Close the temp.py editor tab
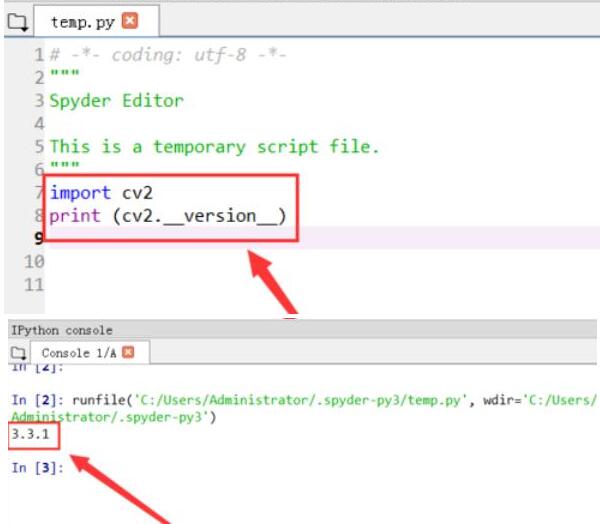This screenshot has width=600, height=524. (x=128, y=21)
